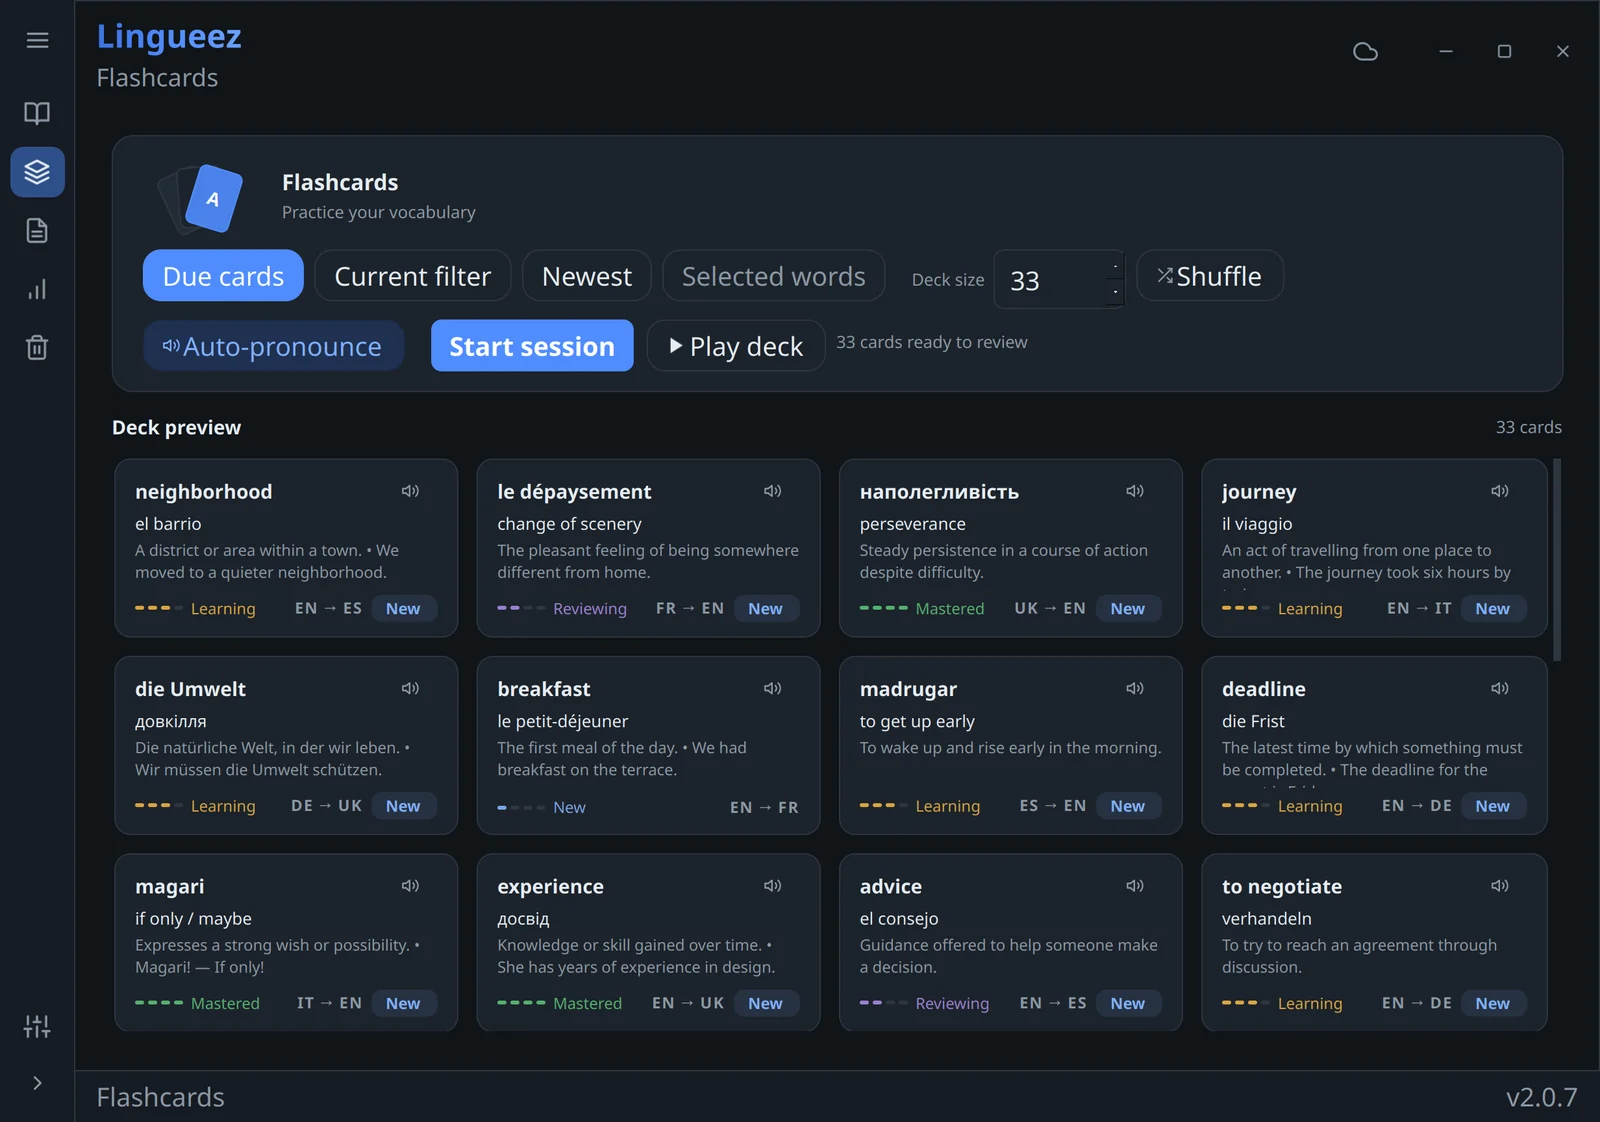Click the Deck size number field
Image resolution: width=1600 pixels, height=1122 pixels.
tap(1059, 279)
